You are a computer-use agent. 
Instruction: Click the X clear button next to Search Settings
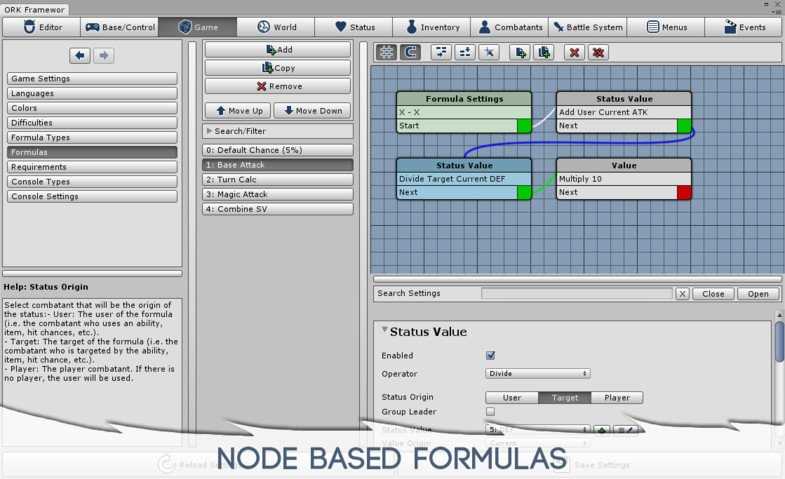tap(682, 294)
